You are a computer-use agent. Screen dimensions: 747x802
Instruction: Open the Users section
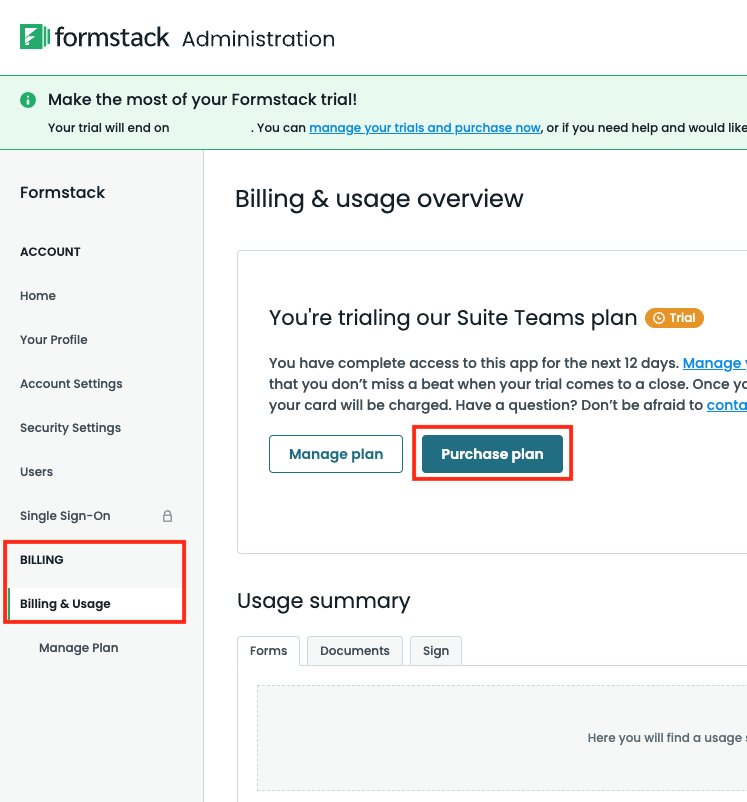(x=37, y=472)
